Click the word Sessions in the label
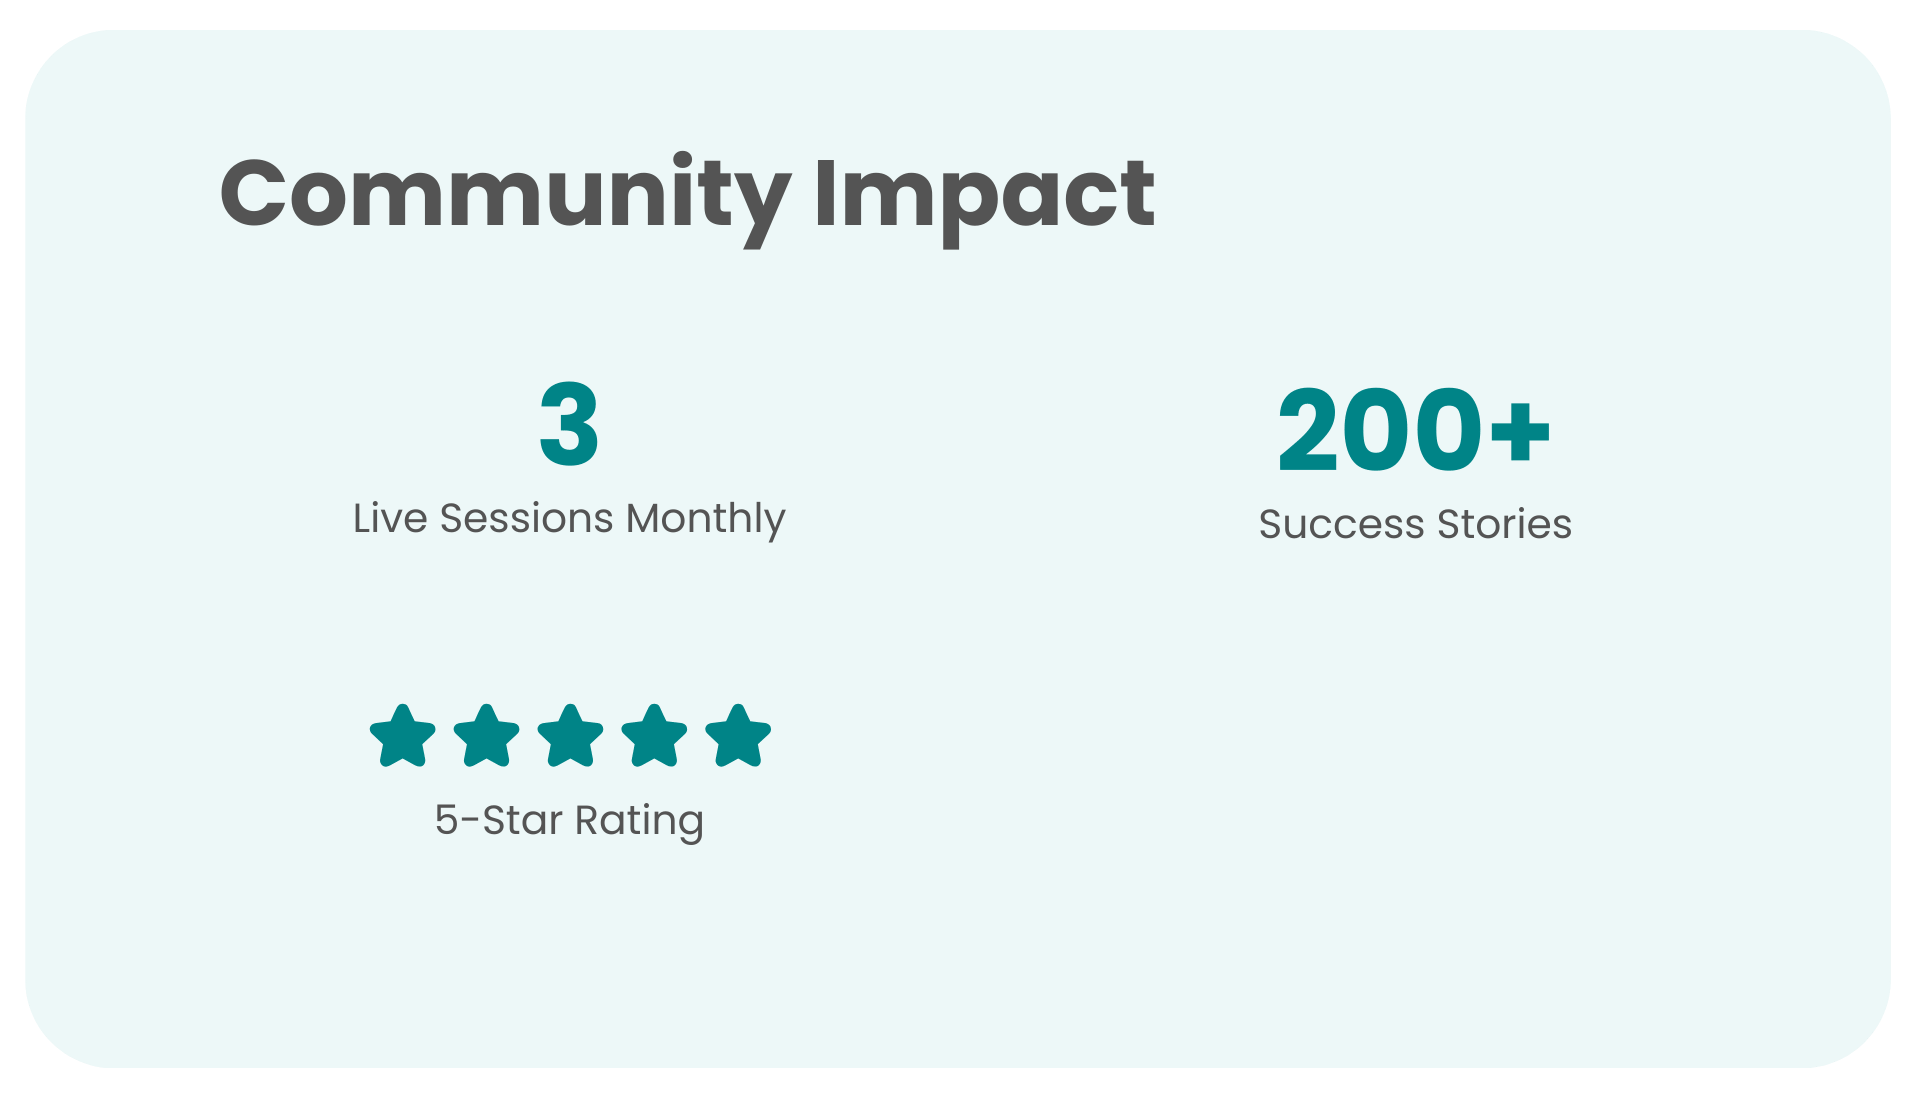This screenshot has width=1913, height=1103. [x=526, y=519]
